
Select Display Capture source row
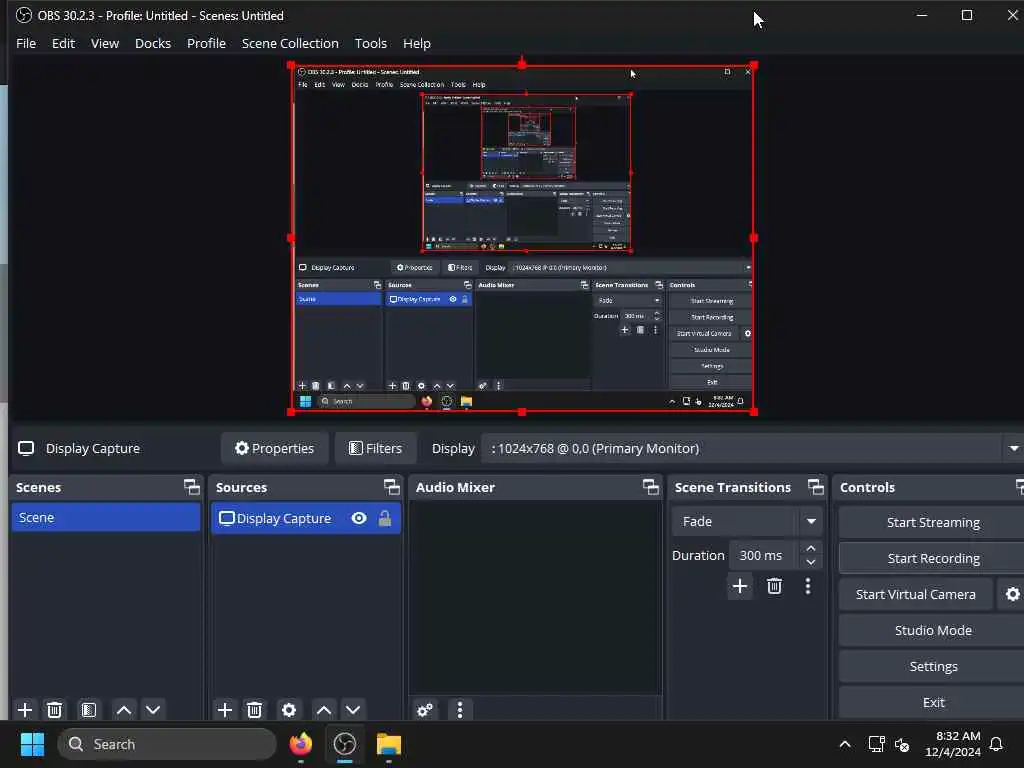[306, 519]
